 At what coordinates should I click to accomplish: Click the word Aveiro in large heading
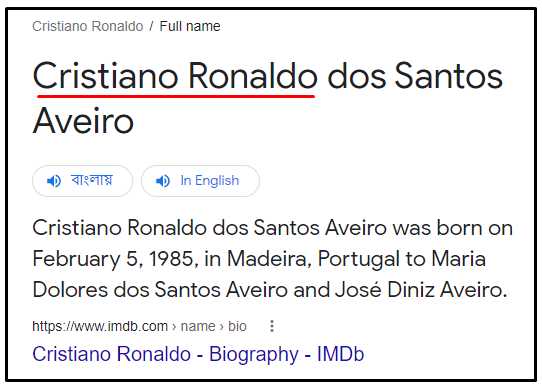click(x=83, y=121)
